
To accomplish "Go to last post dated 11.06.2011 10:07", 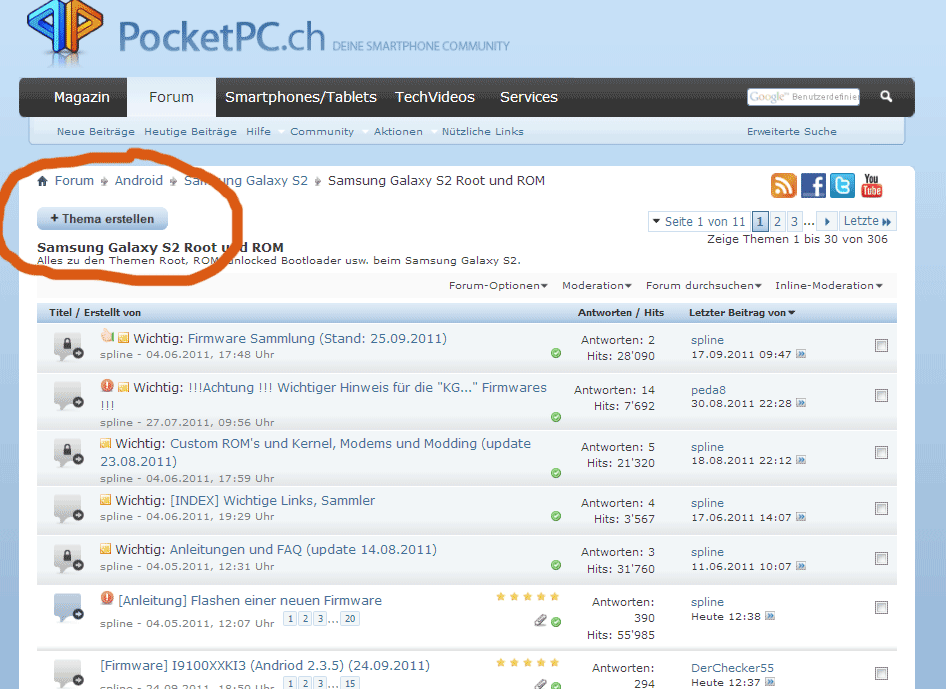I will pyautogui.click(x=801, y=566).
